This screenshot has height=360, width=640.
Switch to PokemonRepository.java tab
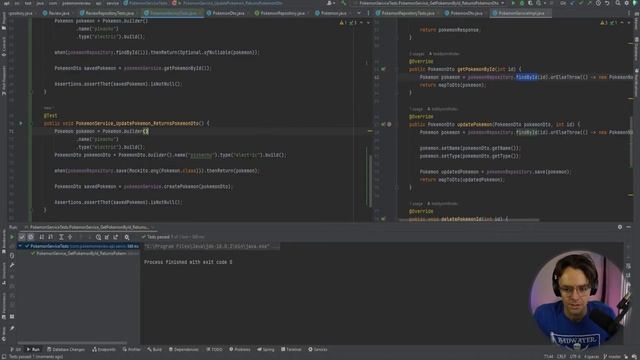(280, 13)
